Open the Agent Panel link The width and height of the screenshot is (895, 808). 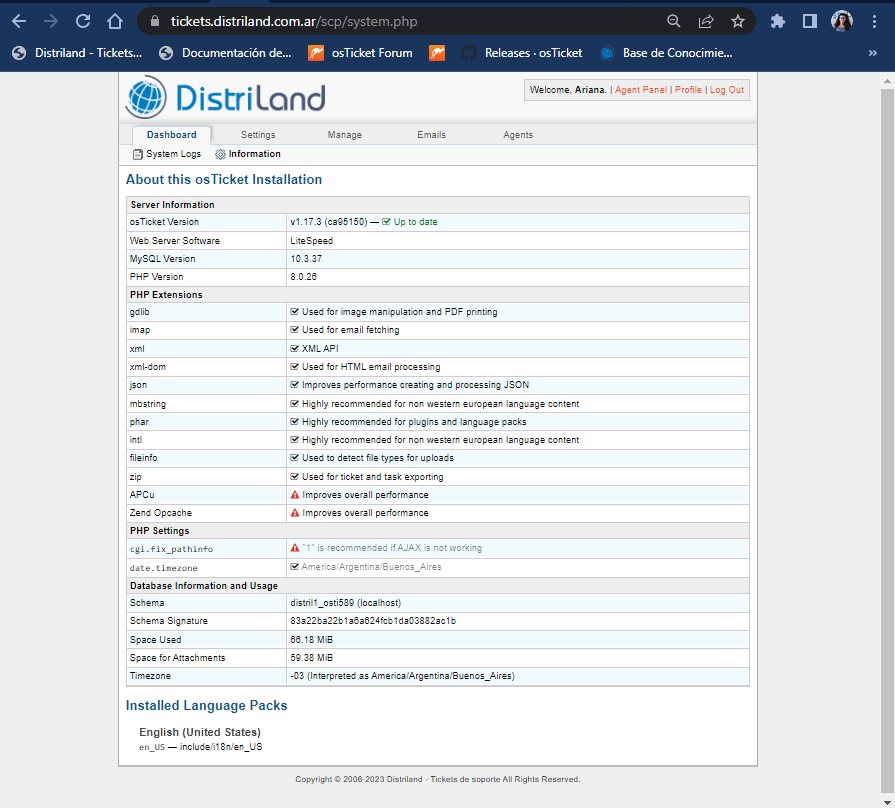coord(640,90)
